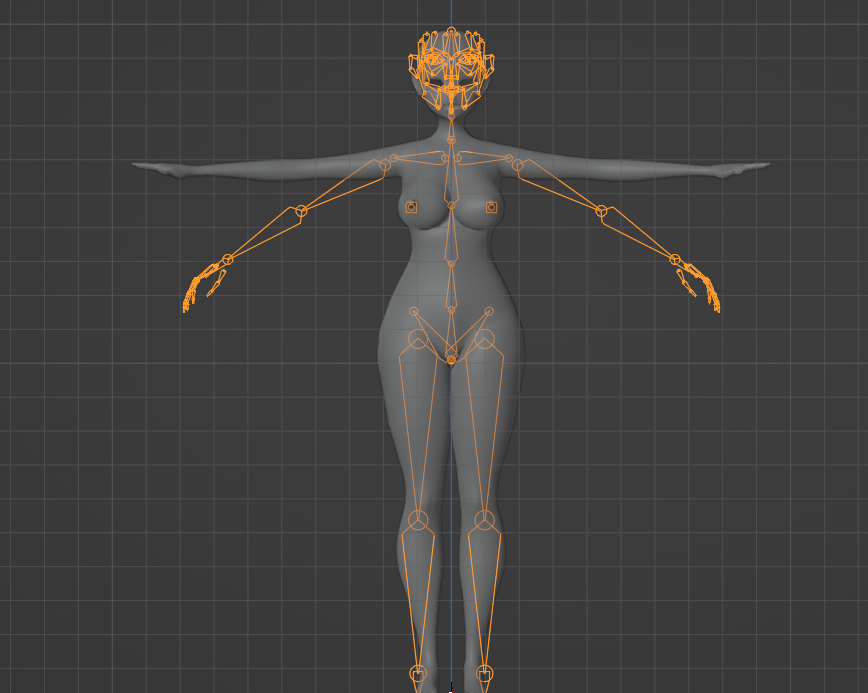Select the character's right breast bone square
The height and width of the screenshot is (693, 868).
point(411,208)
